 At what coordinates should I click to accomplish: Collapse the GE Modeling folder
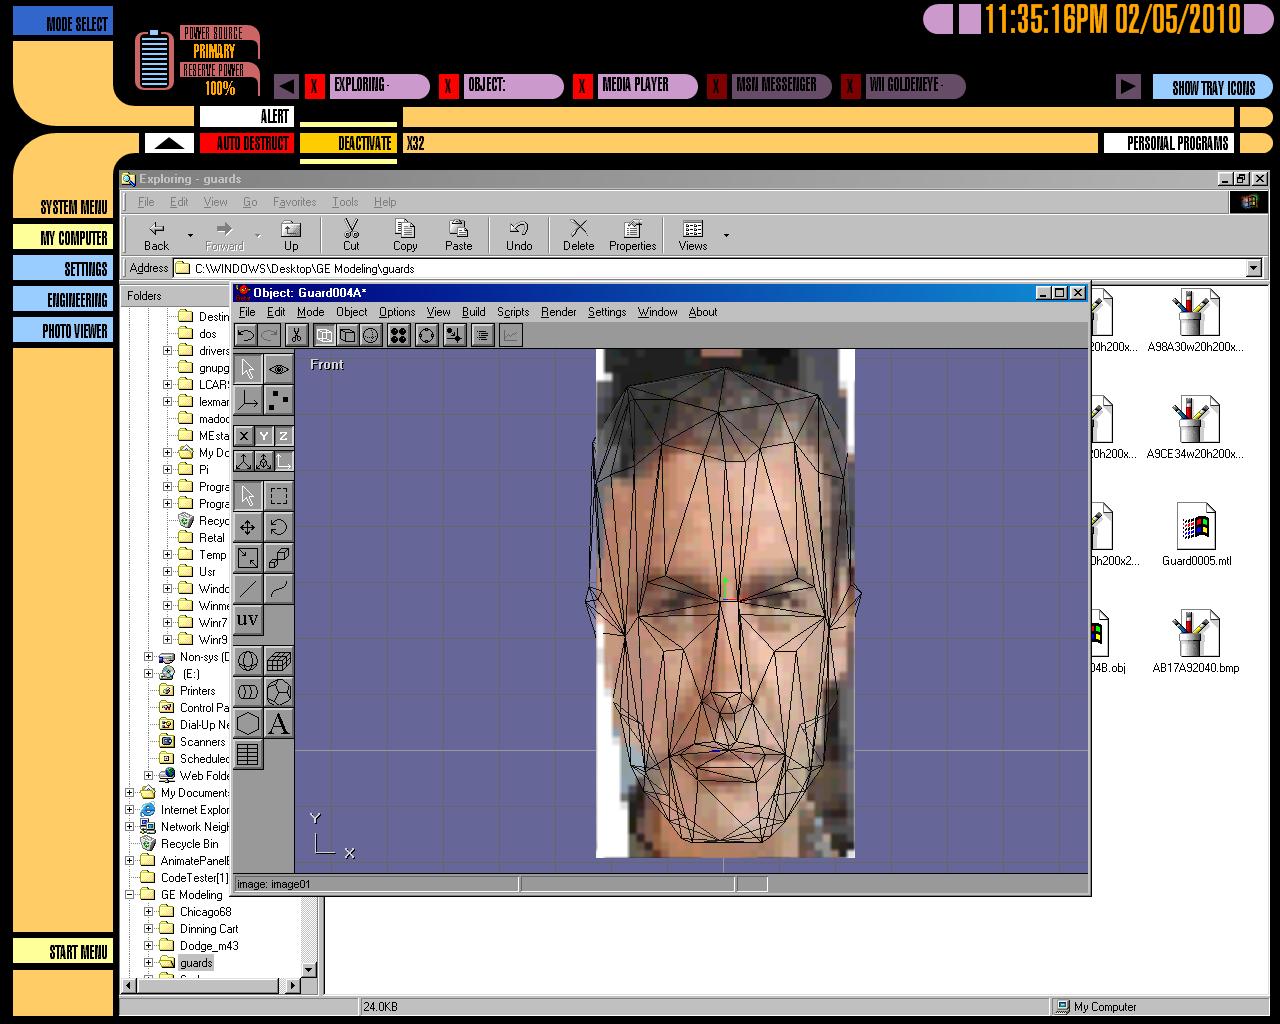(130, 895)
